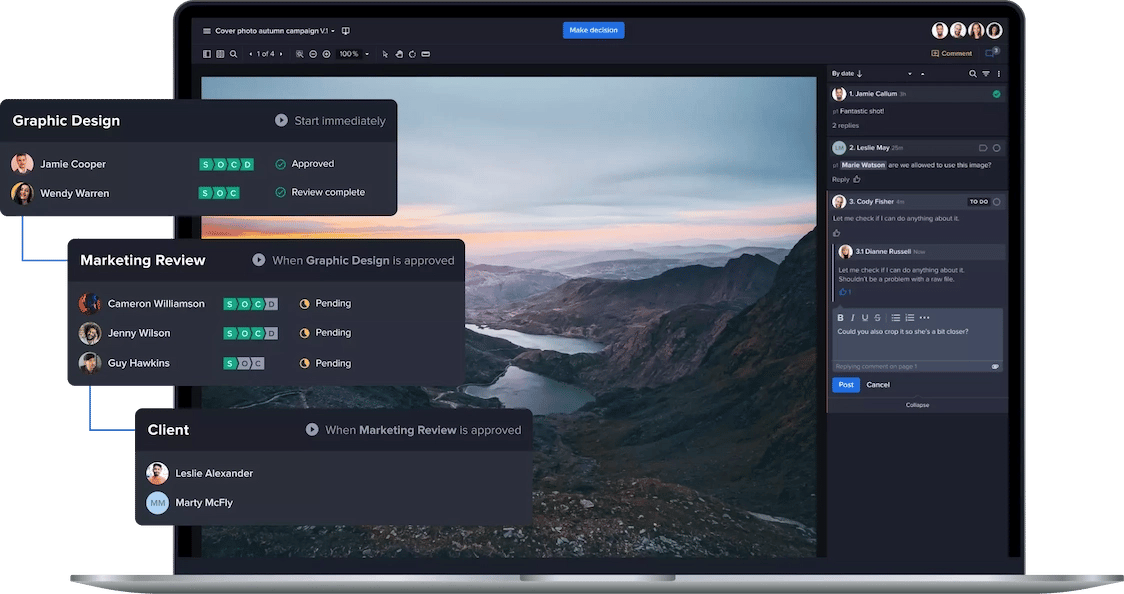Open the more options menu in comment panel
Screen dimensions: 1124x594
(x=998, y=74)
